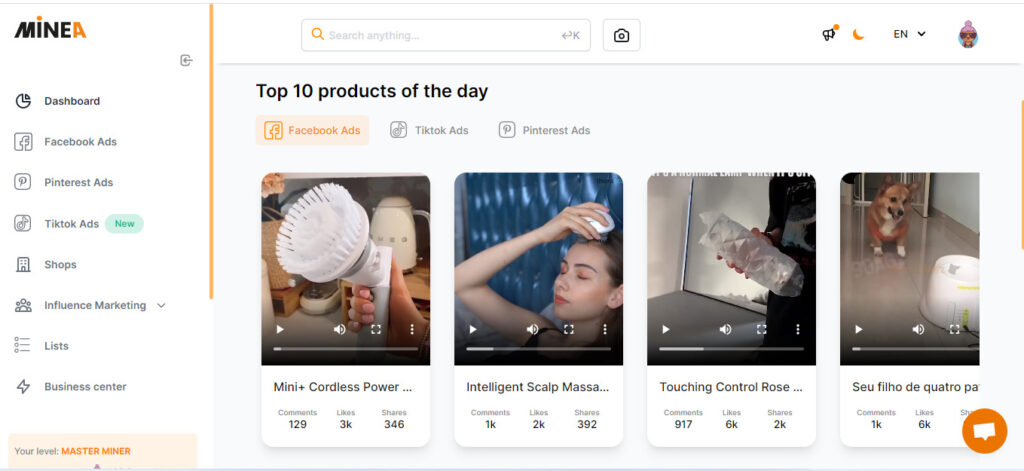Open the Shops sidebar icon
Viewport: 1024px width, 471px height.
[x=23, y=264]
